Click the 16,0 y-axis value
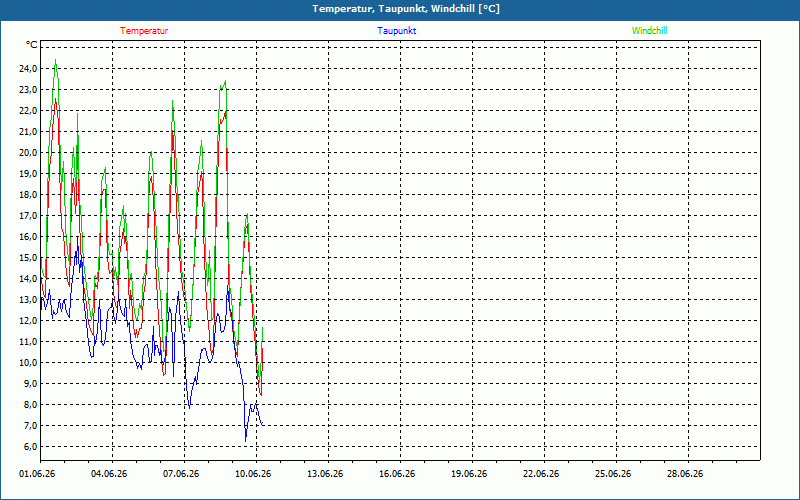Screen dimensions: 800x500 pos(28,236)
